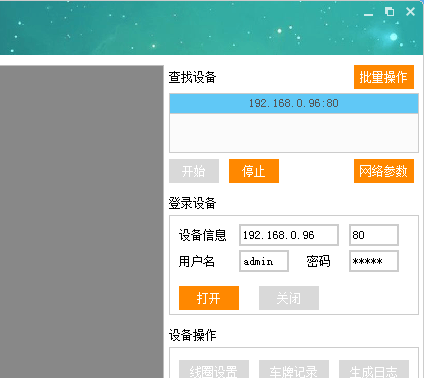Click the 关闭 button
The image size is (424, 378).
pyautogui.click(x=289, y=298)
